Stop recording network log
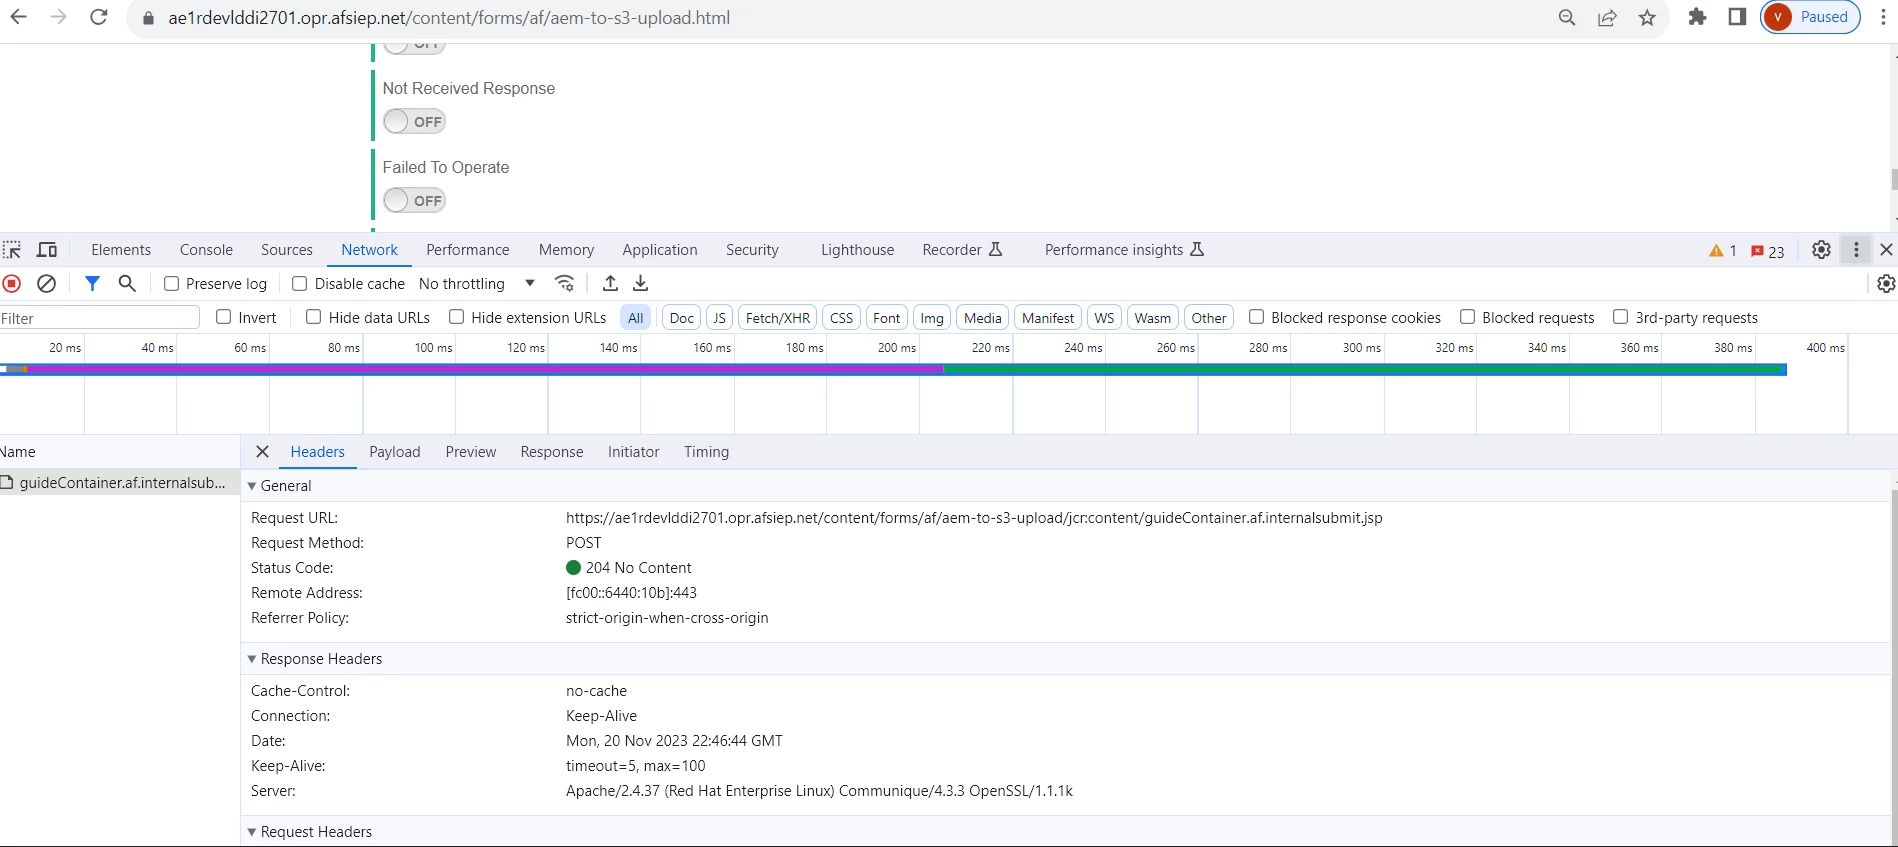 (12, 283)
